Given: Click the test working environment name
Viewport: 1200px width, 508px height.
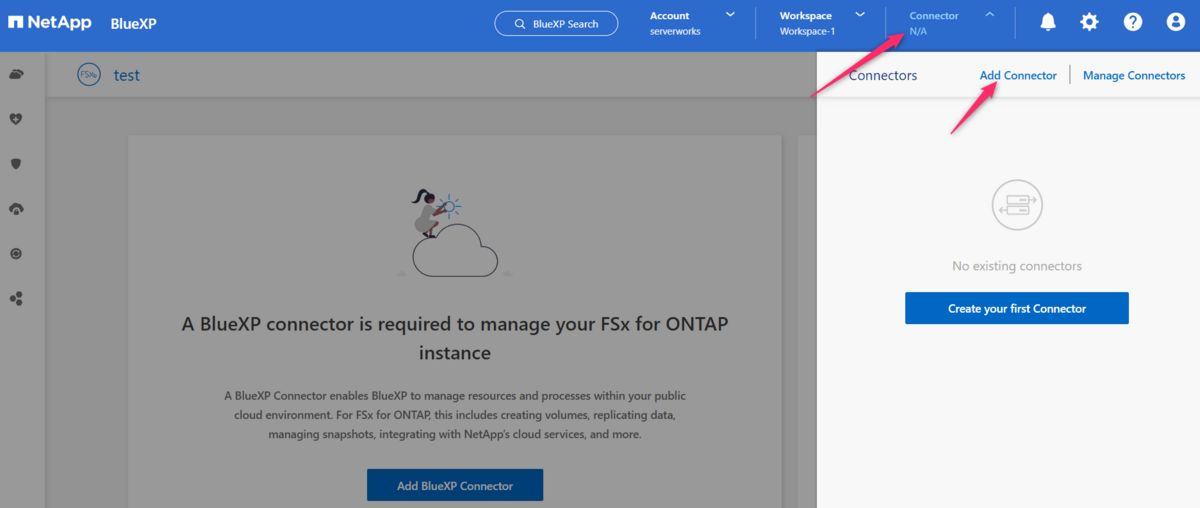Looking at the screenshot, I should (126, 75).
